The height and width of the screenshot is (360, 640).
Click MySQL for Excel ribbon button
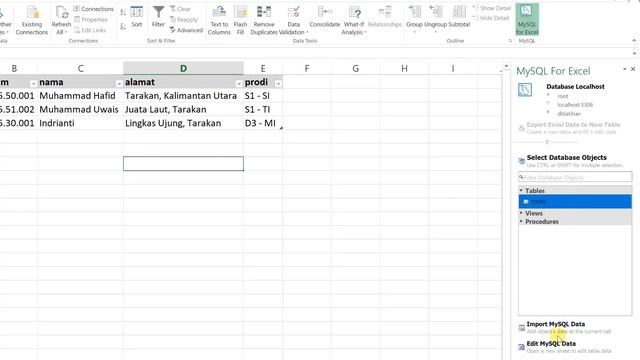click(x=527, y=19)
